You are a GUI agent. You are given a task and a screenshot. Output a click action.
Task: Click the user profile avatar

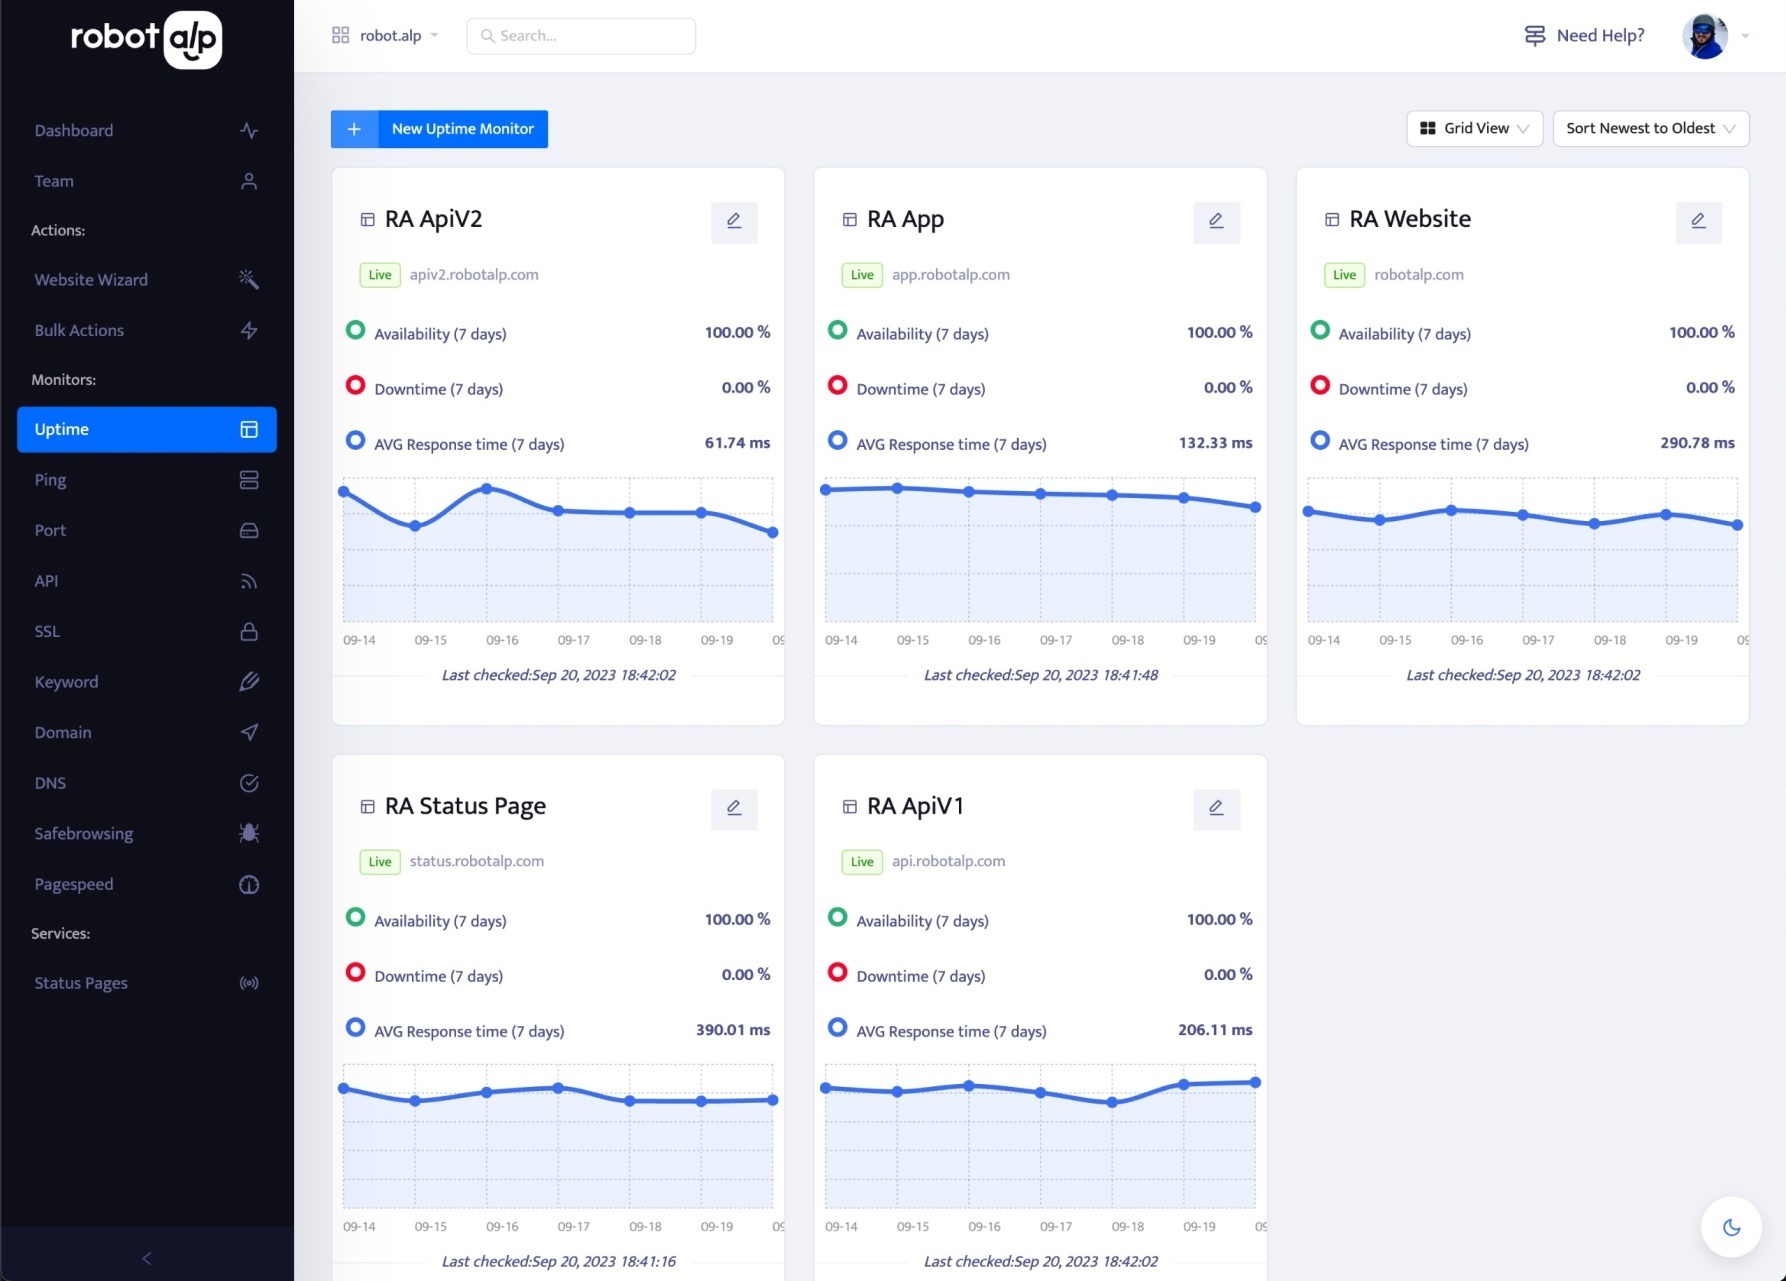(x=1705, y=36)
